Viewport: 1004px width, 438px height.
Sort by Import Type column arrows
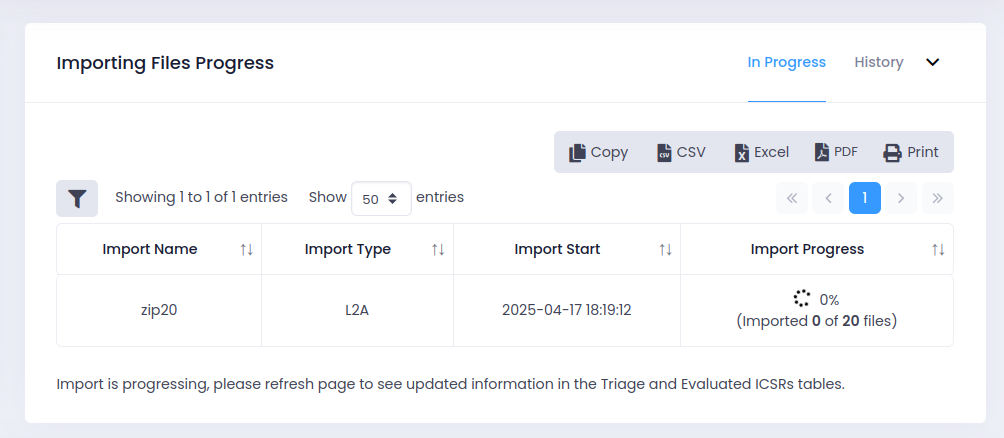[438, 249]
